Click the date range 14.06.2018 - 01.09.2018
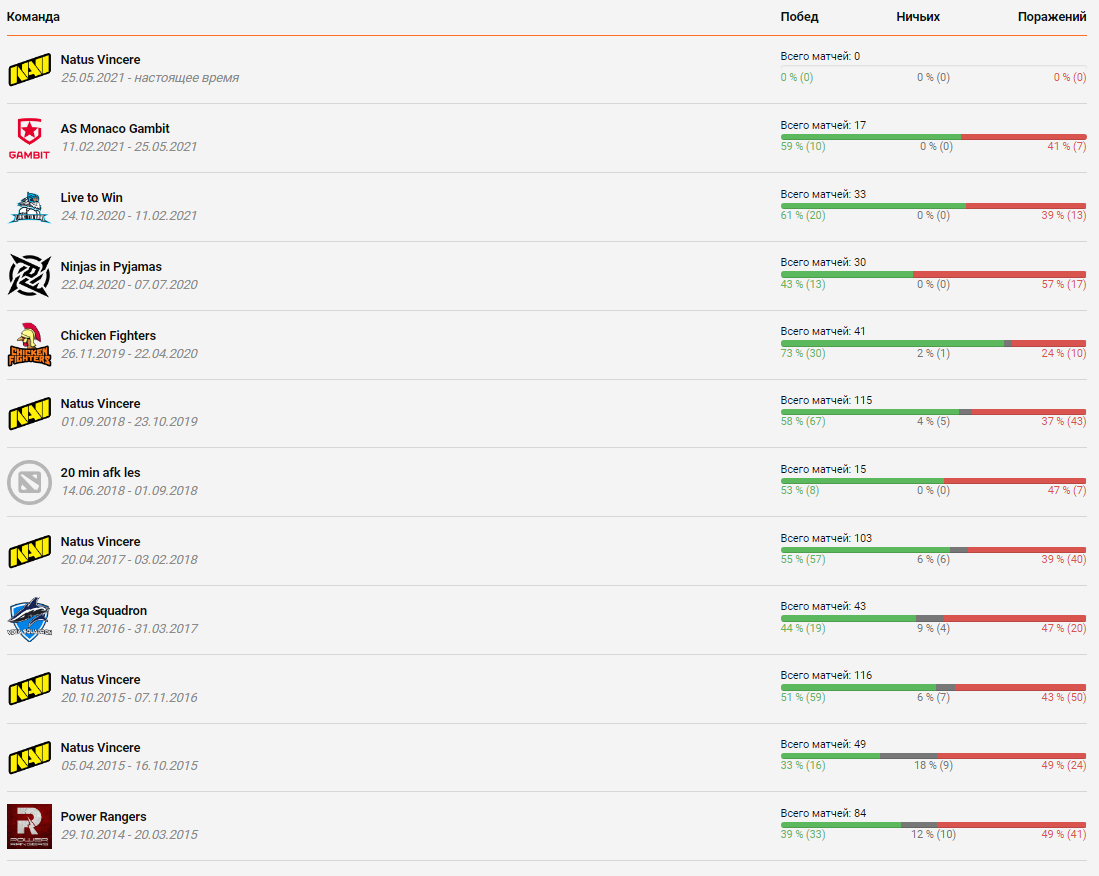 point(129,491)
